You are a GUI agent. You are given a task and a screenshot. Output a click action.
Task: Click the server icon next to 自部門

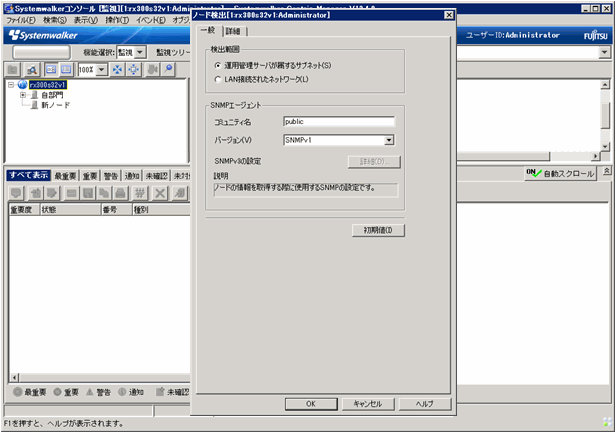click(x=35, y=95)
